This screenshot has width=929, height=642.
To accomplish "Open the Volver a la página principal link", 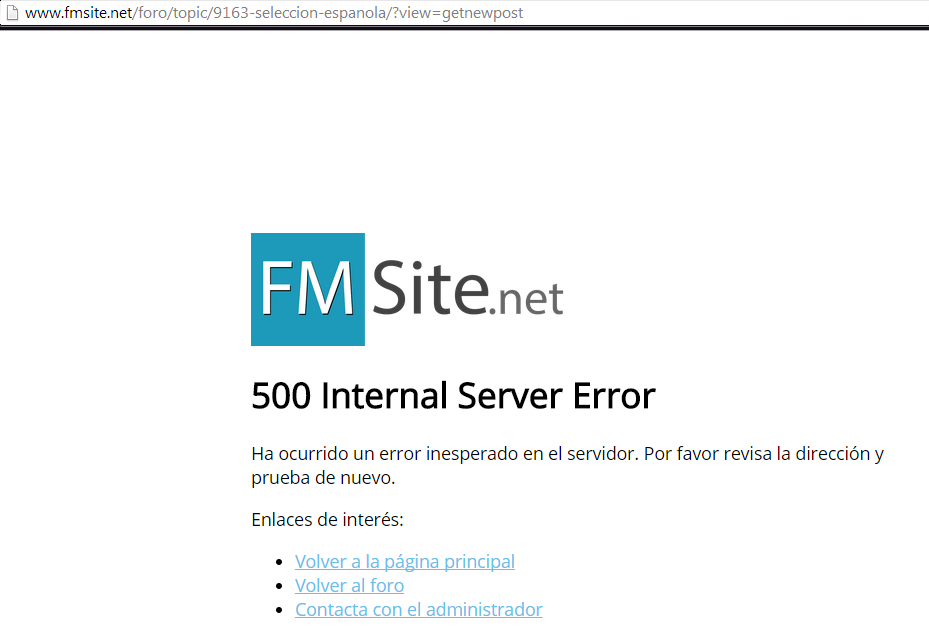I will point(405,561).
